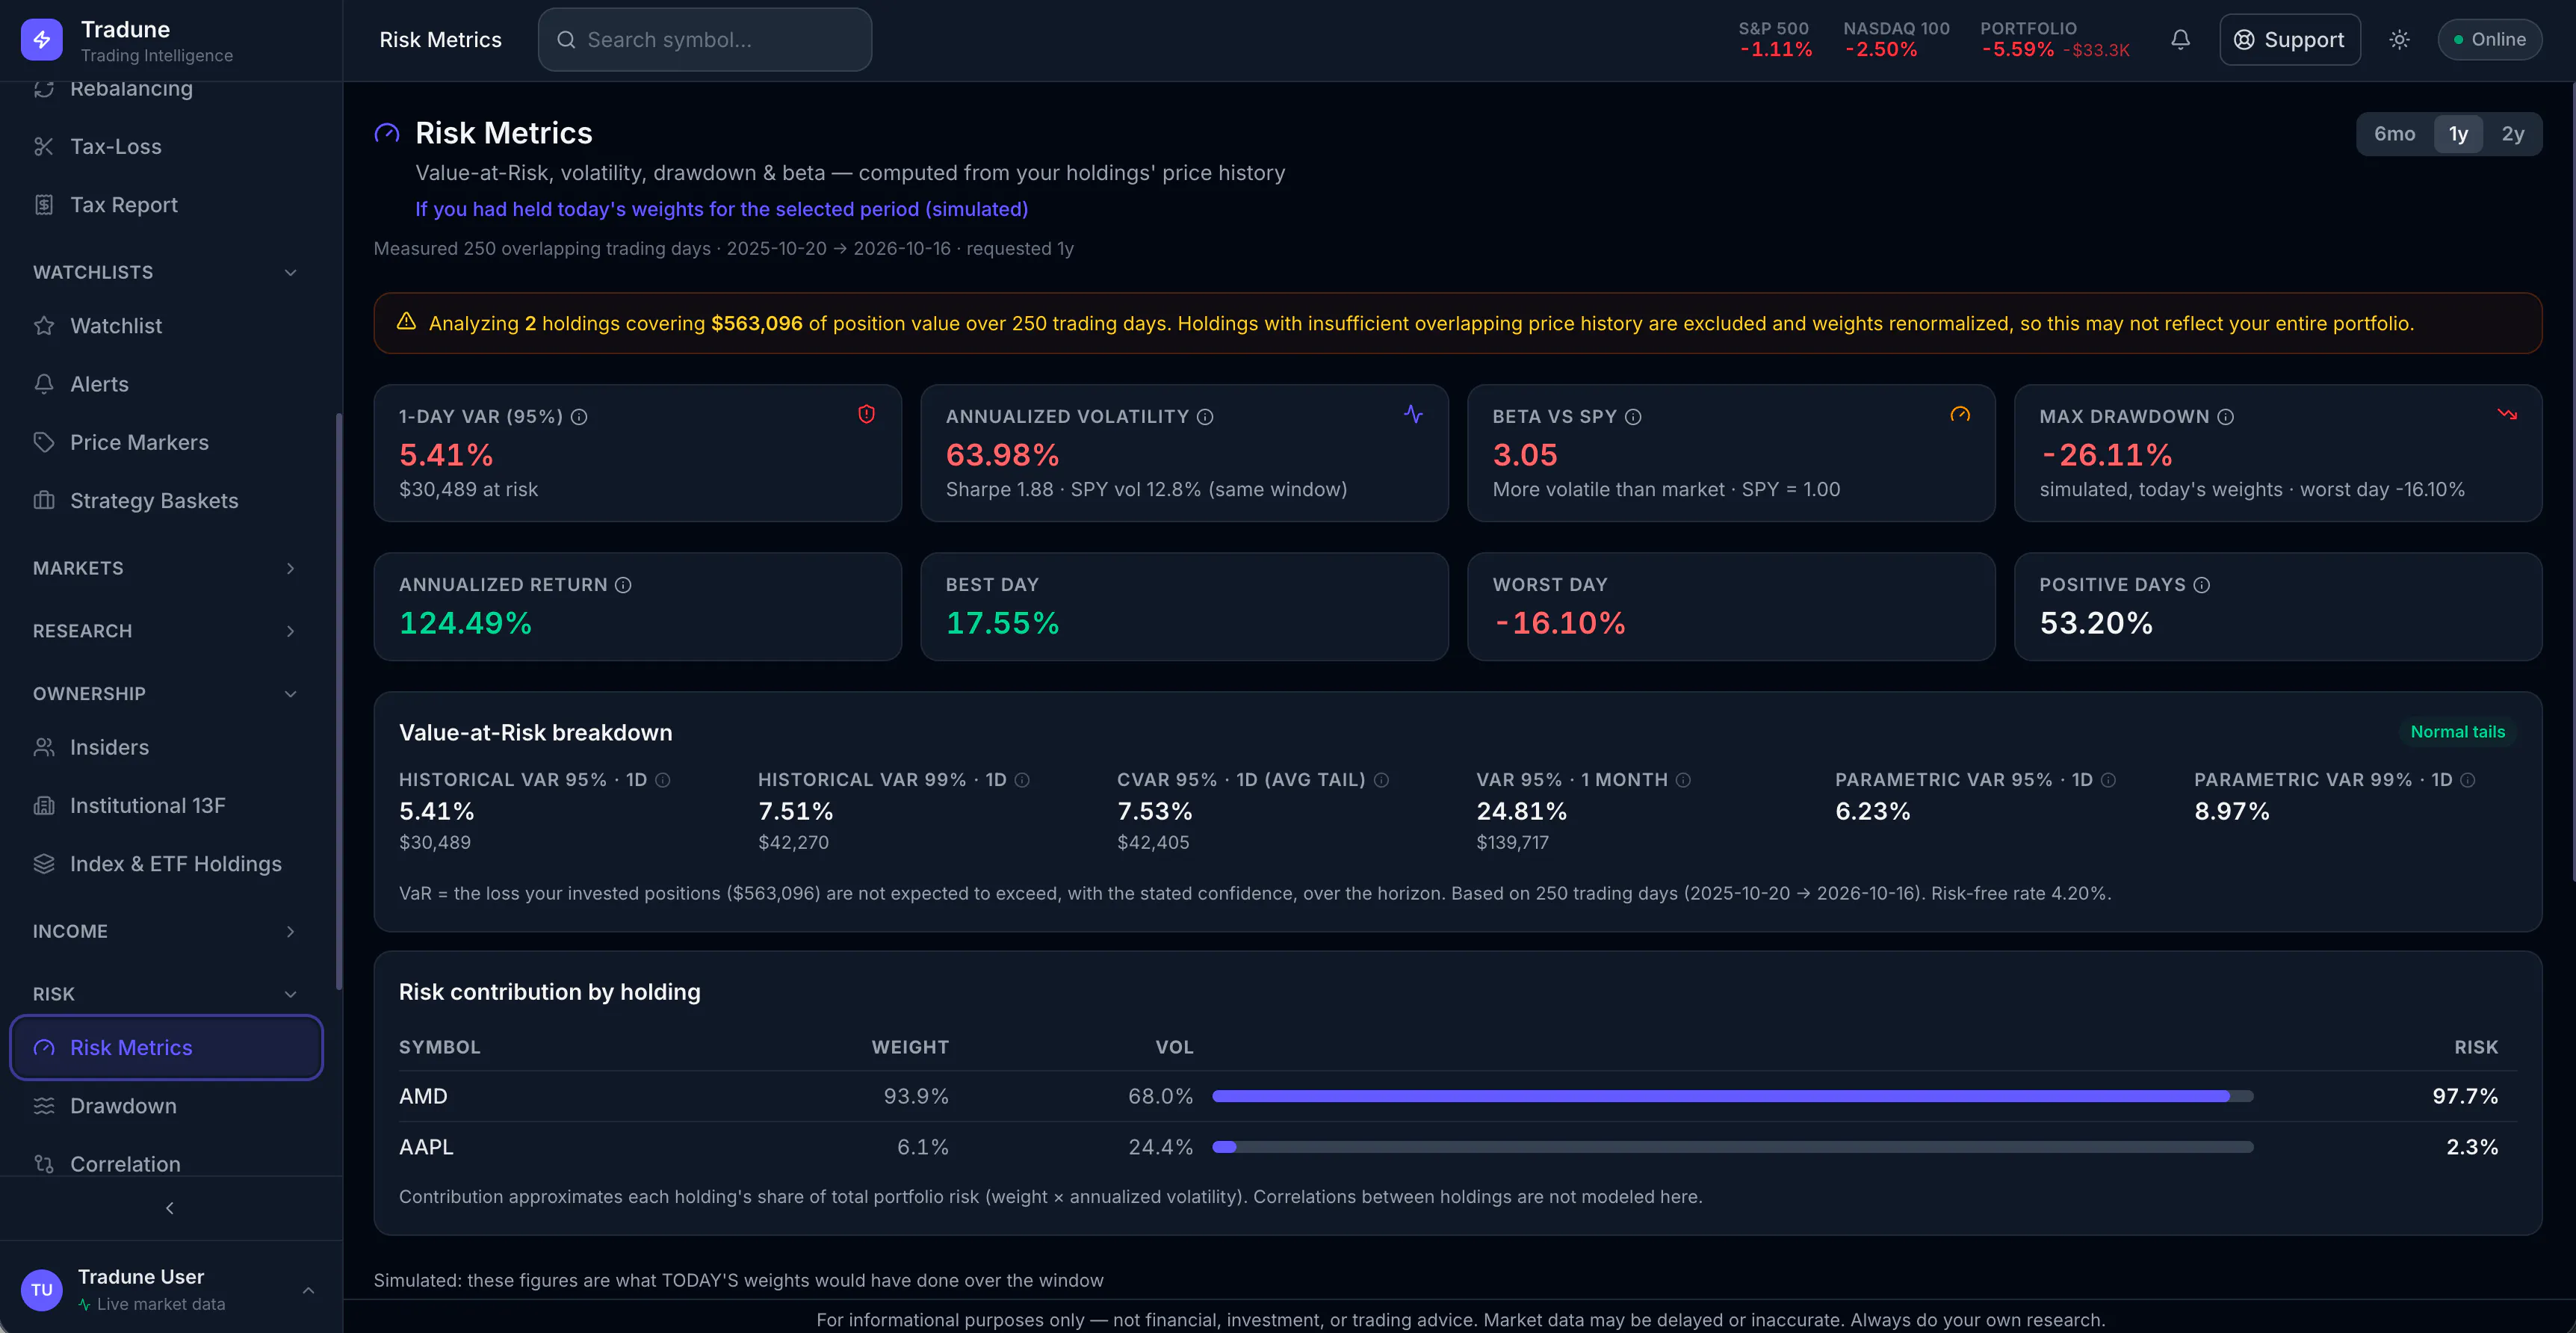The width and height of the screenshot is (2576, 1333).
Task: Collapse the Ownership sidebar section
Action: [166, 694]
